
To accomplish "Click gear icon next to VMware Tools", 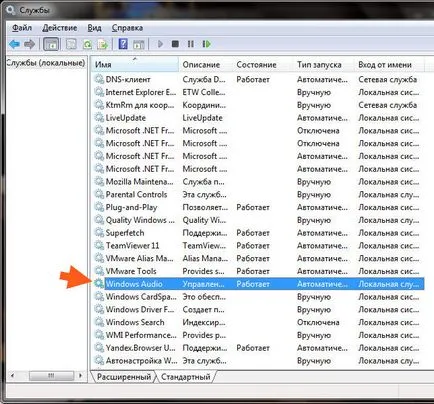I will coord(99,271).
